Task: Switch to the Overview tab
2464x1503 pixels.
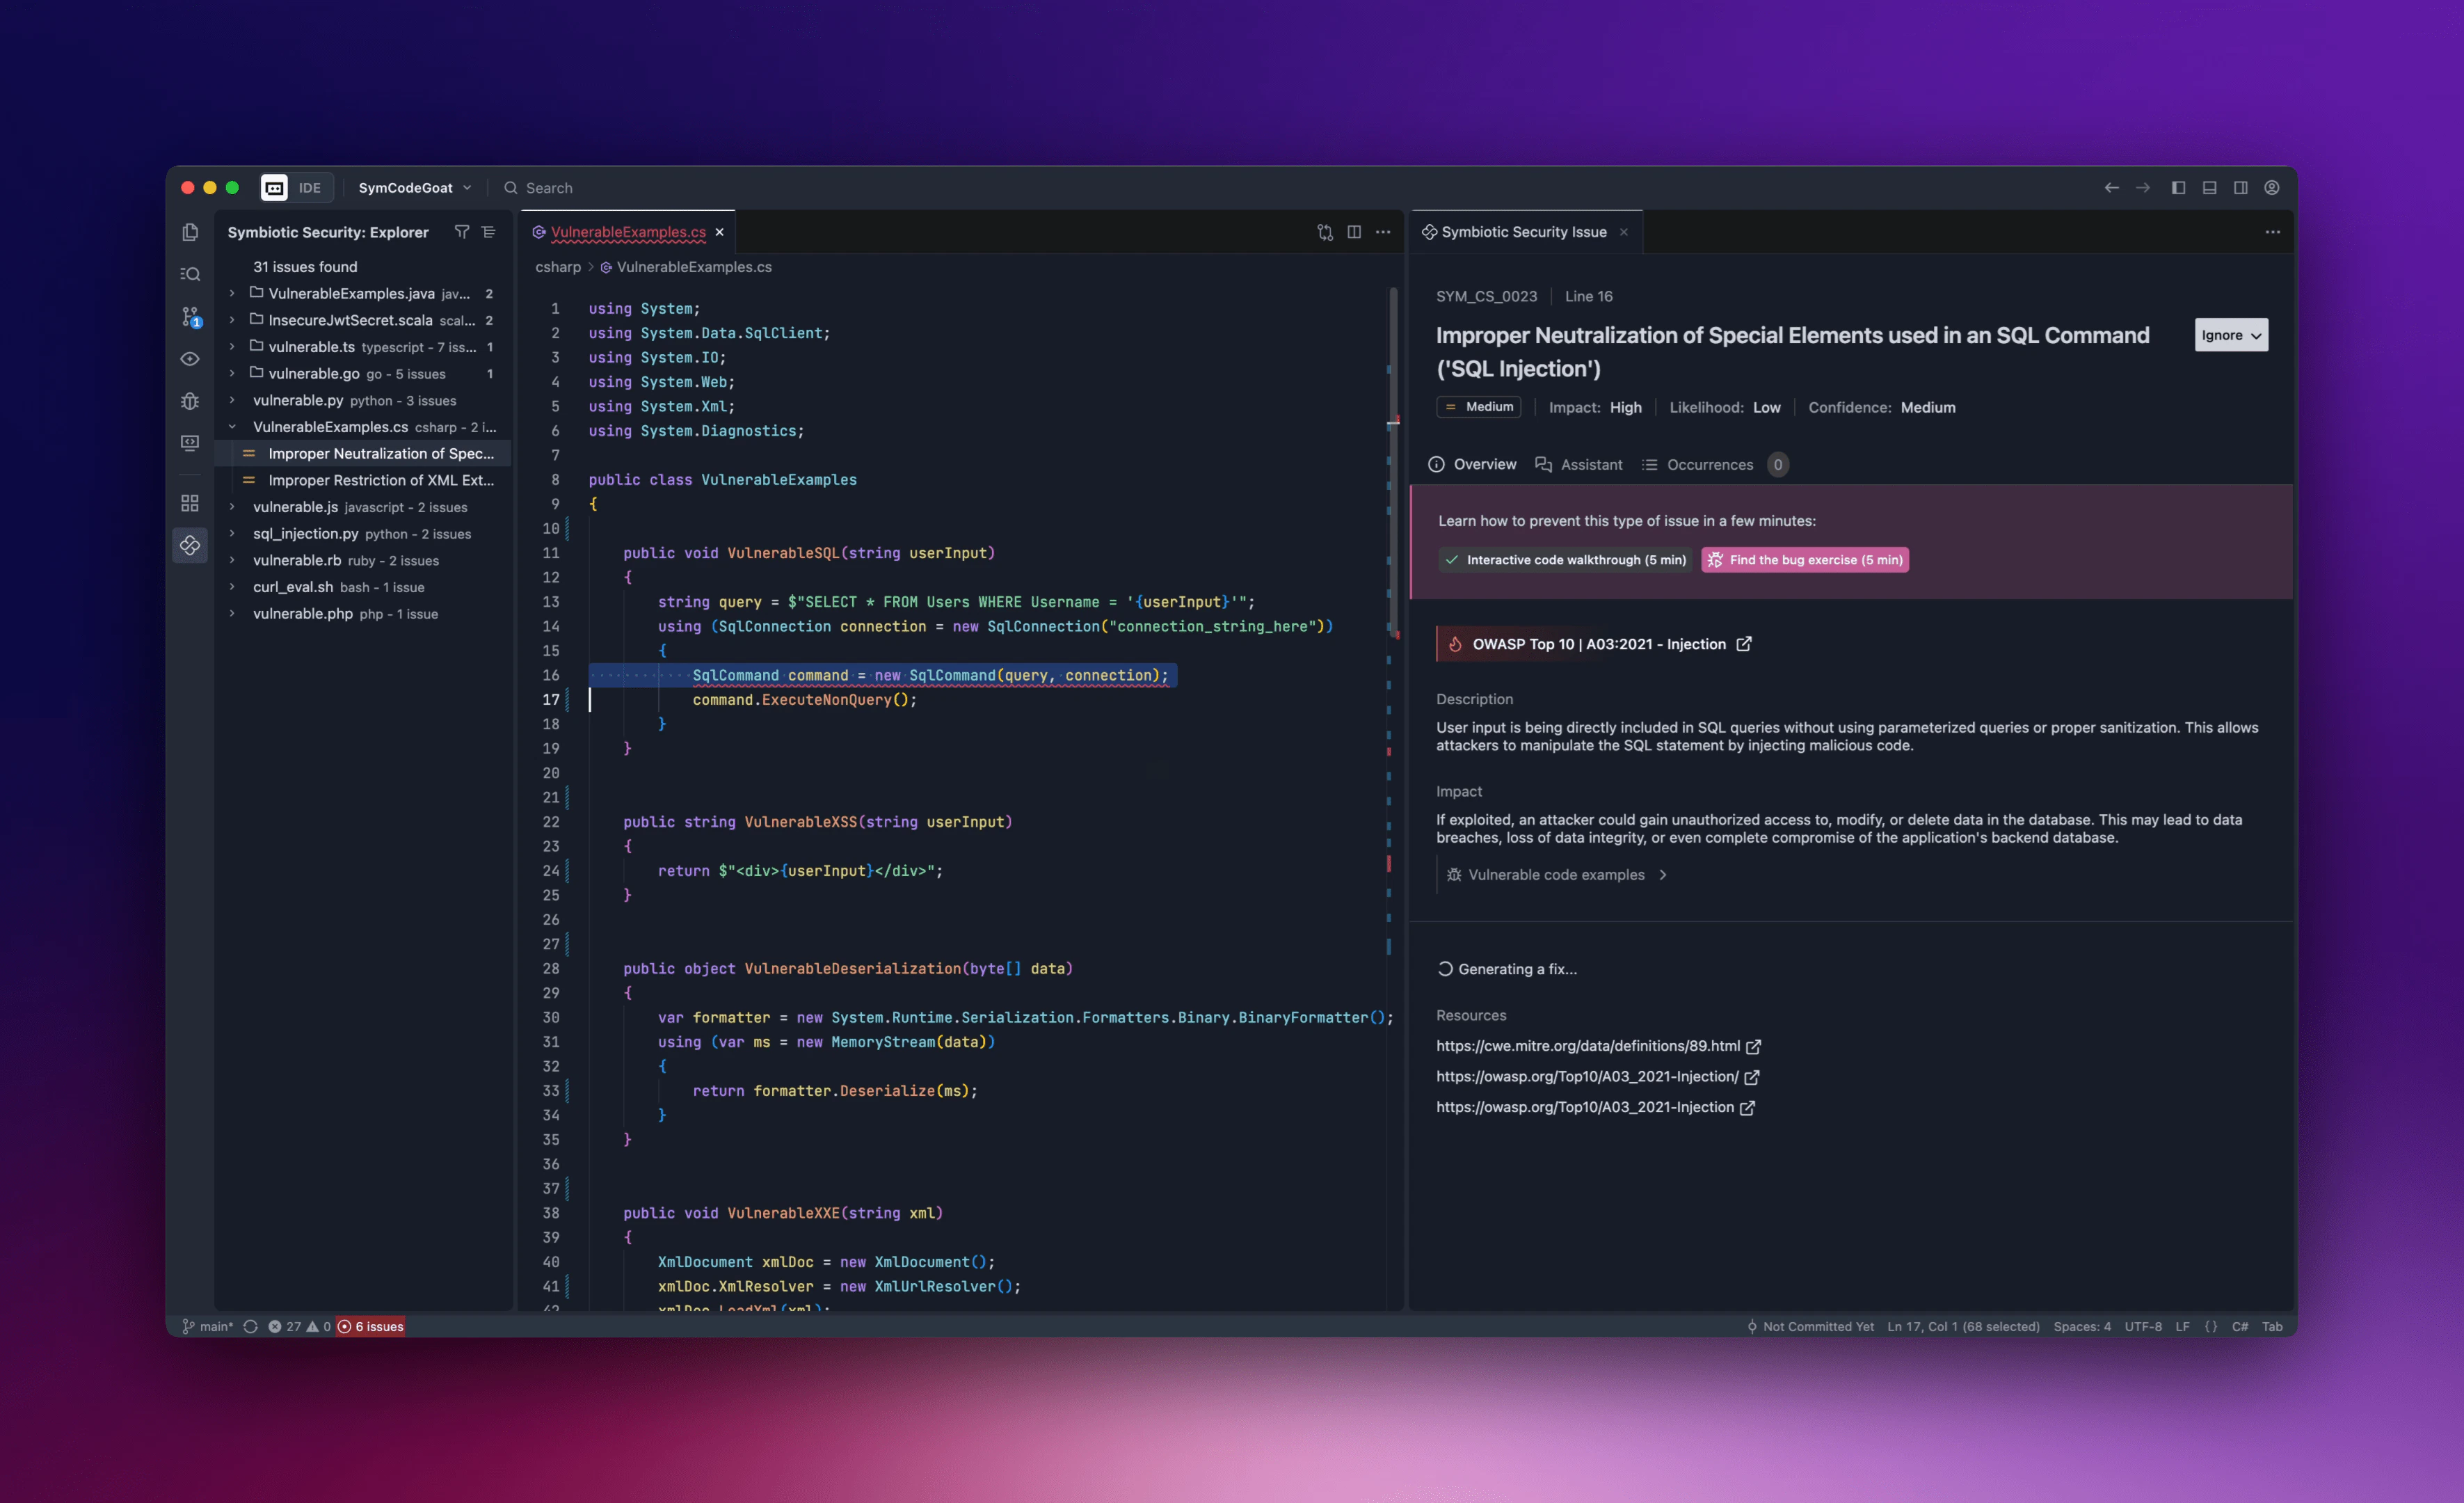Action: (x=1472, y=465)
